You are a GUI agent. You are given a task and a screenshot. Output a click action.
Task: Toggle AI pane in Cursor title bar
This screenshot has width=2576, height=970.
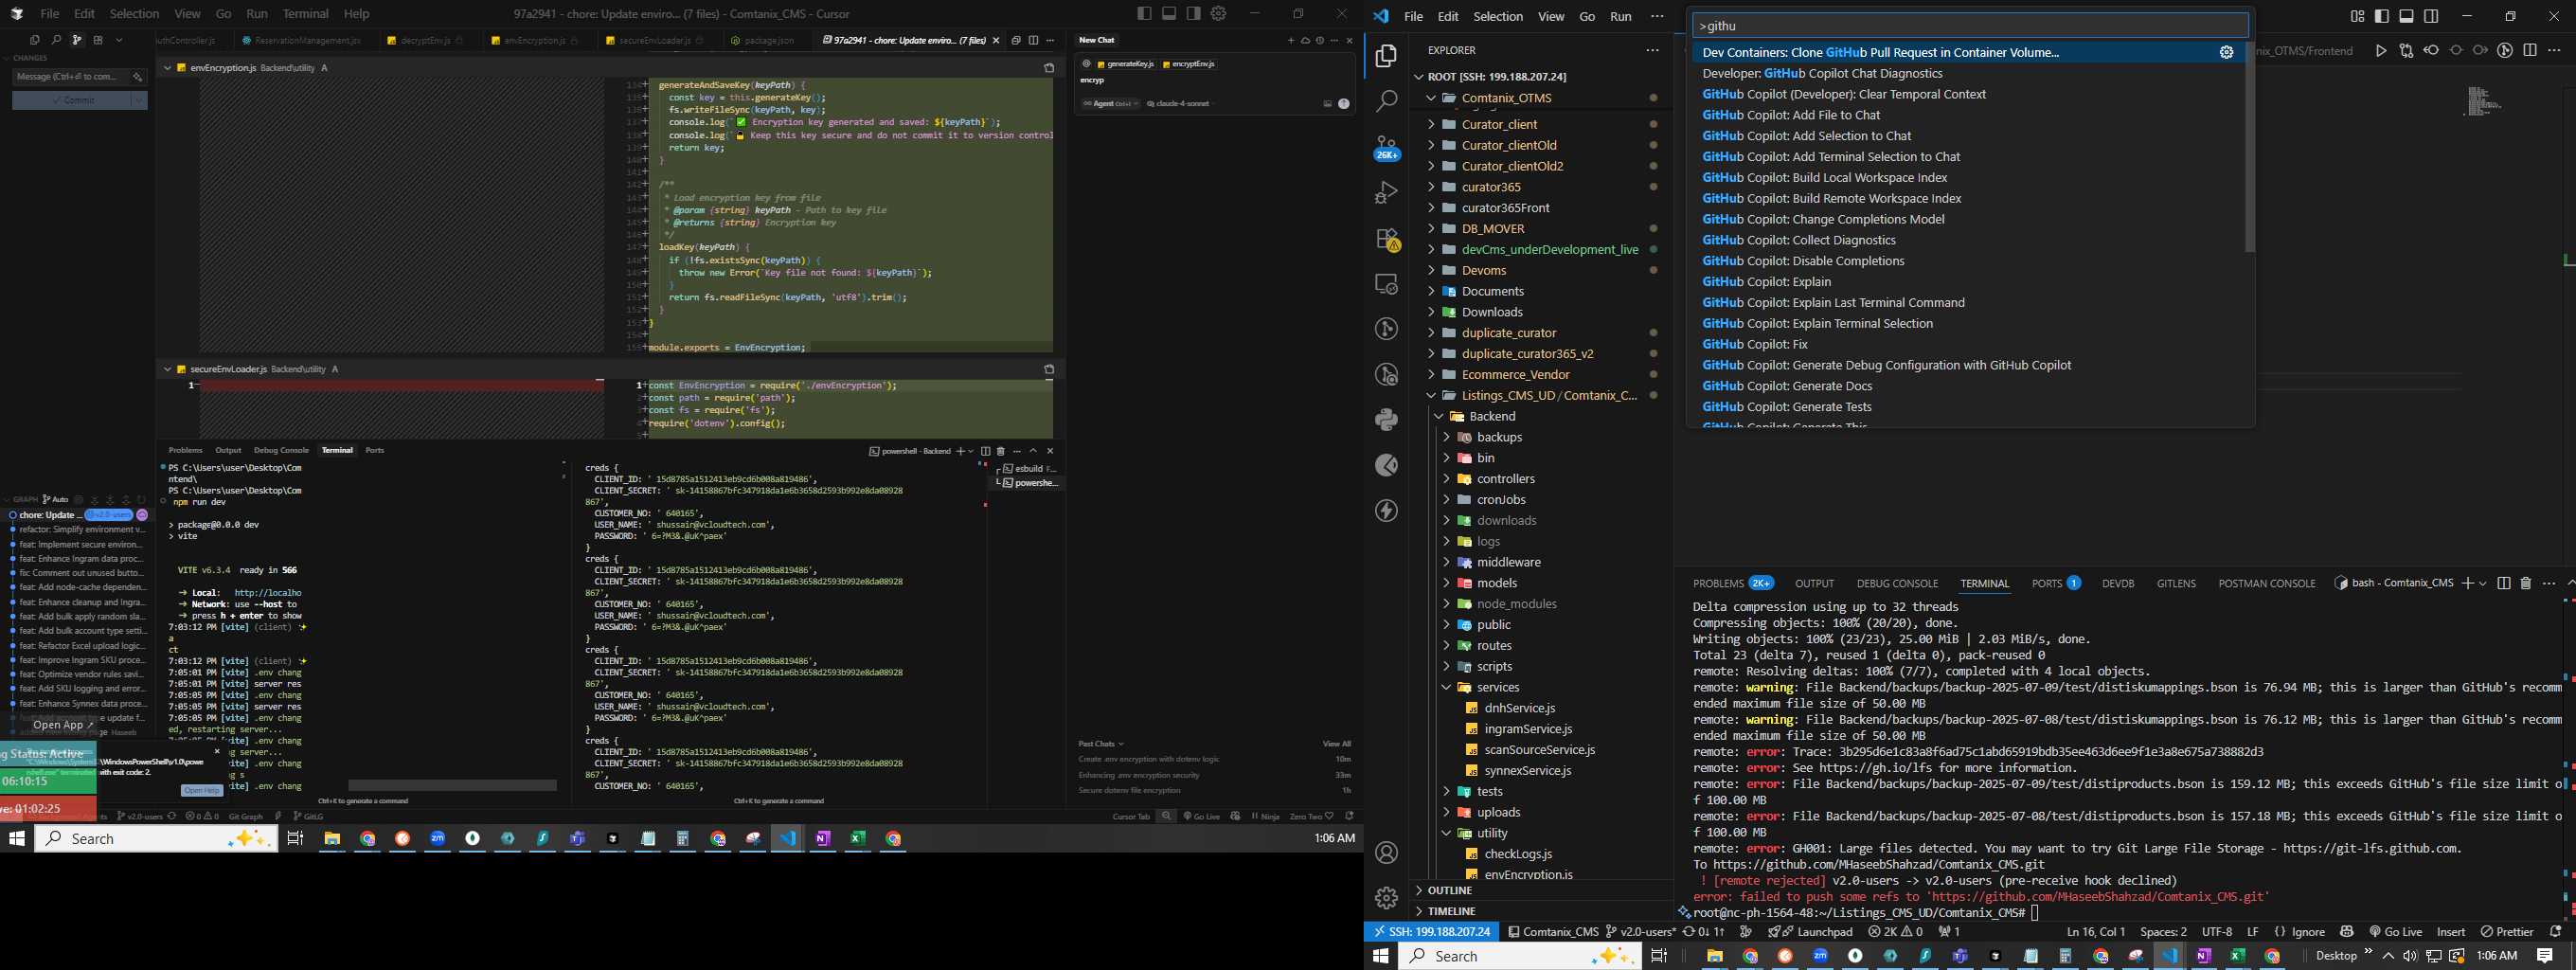click(1194, 14)
